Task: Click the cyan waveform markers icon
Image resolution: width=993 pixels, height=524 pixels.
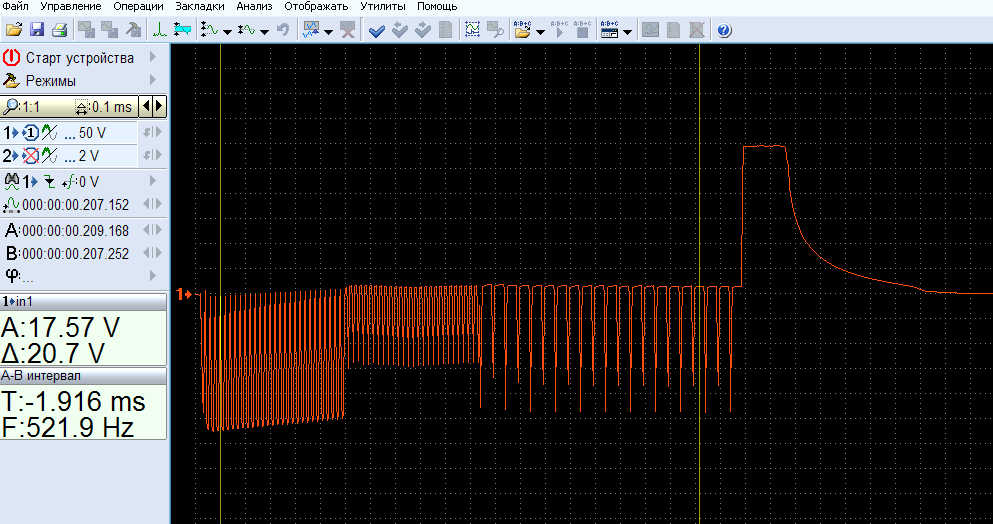Action: click(x=182, y=30)
